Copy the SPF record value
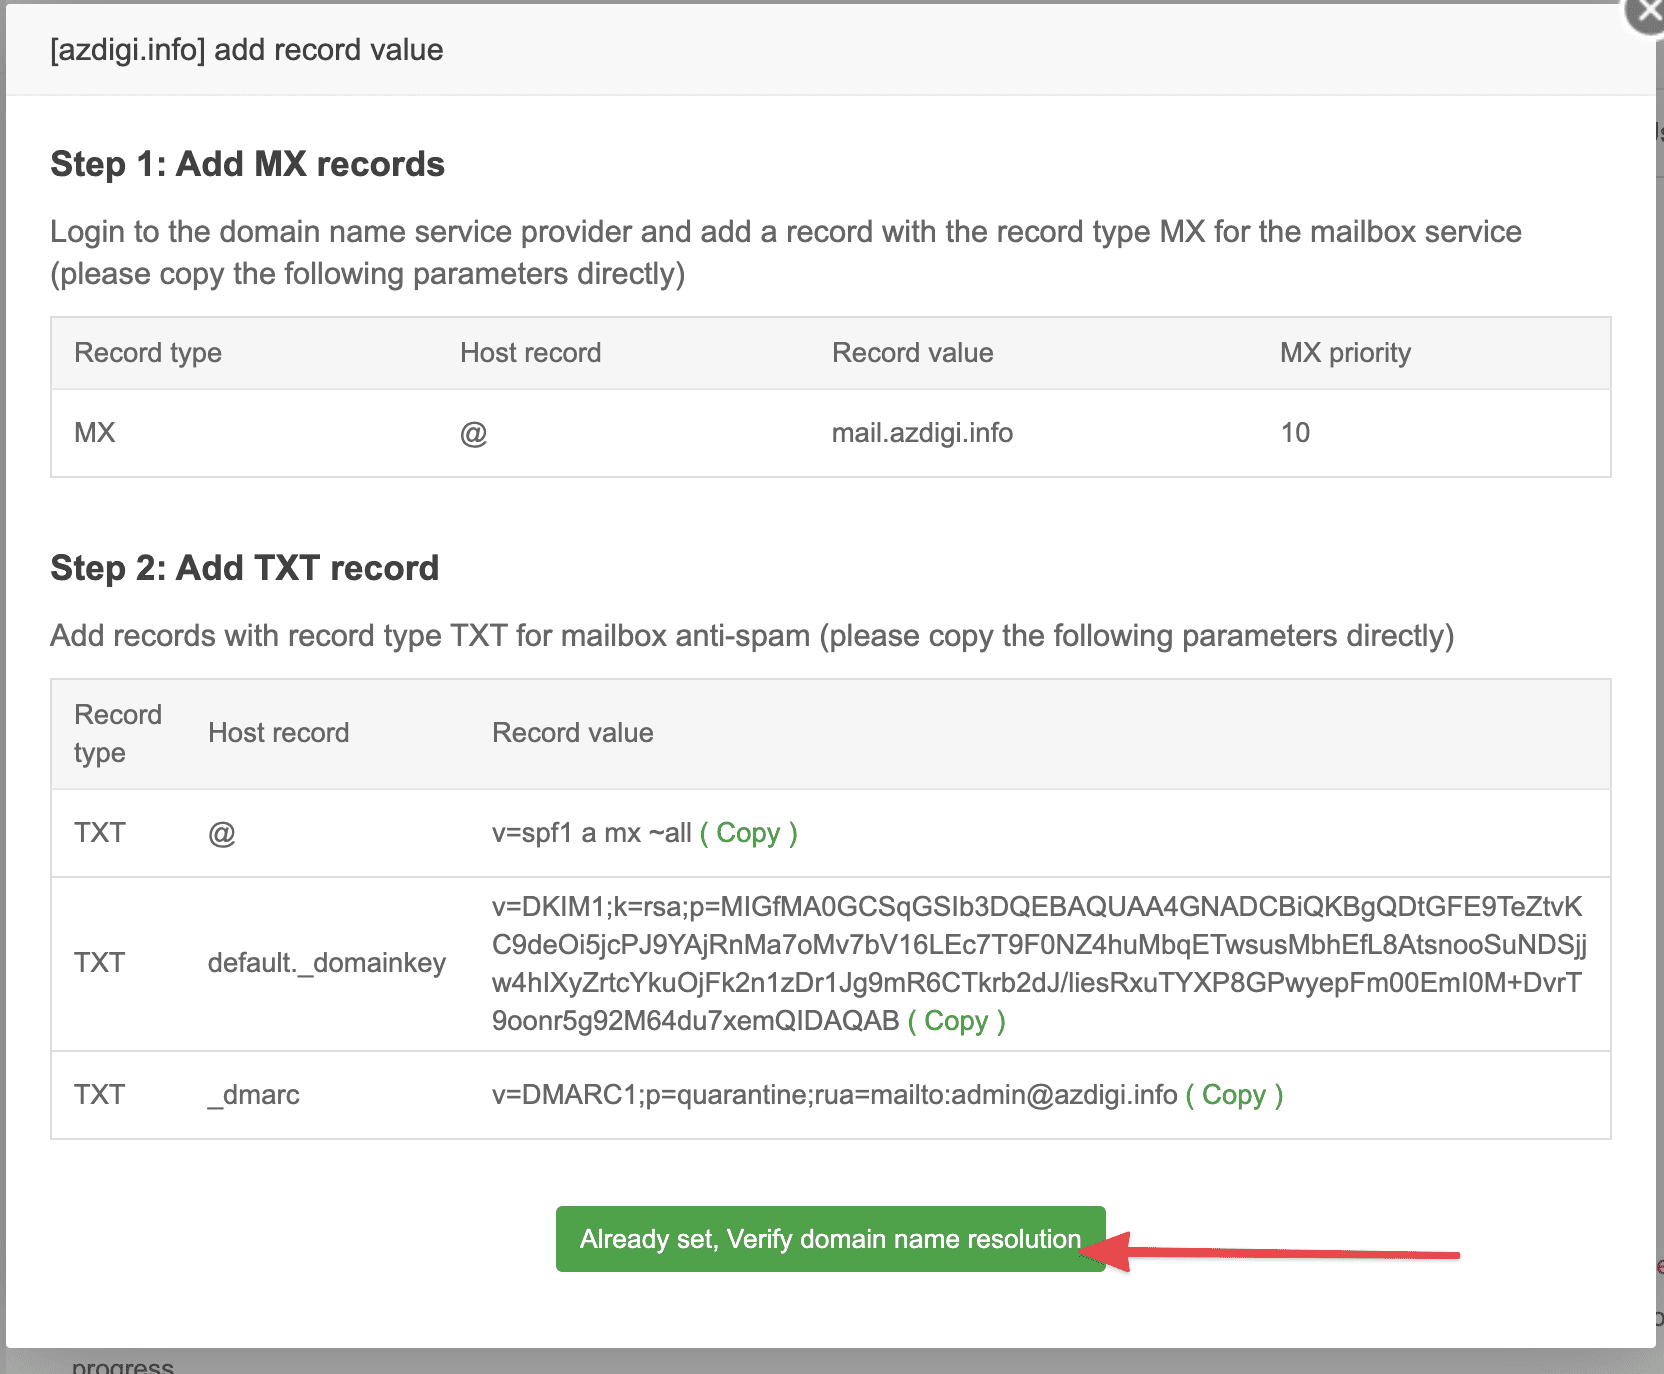The height and width of the screenshot is (1374, 1664). click(x=748, y=833)
